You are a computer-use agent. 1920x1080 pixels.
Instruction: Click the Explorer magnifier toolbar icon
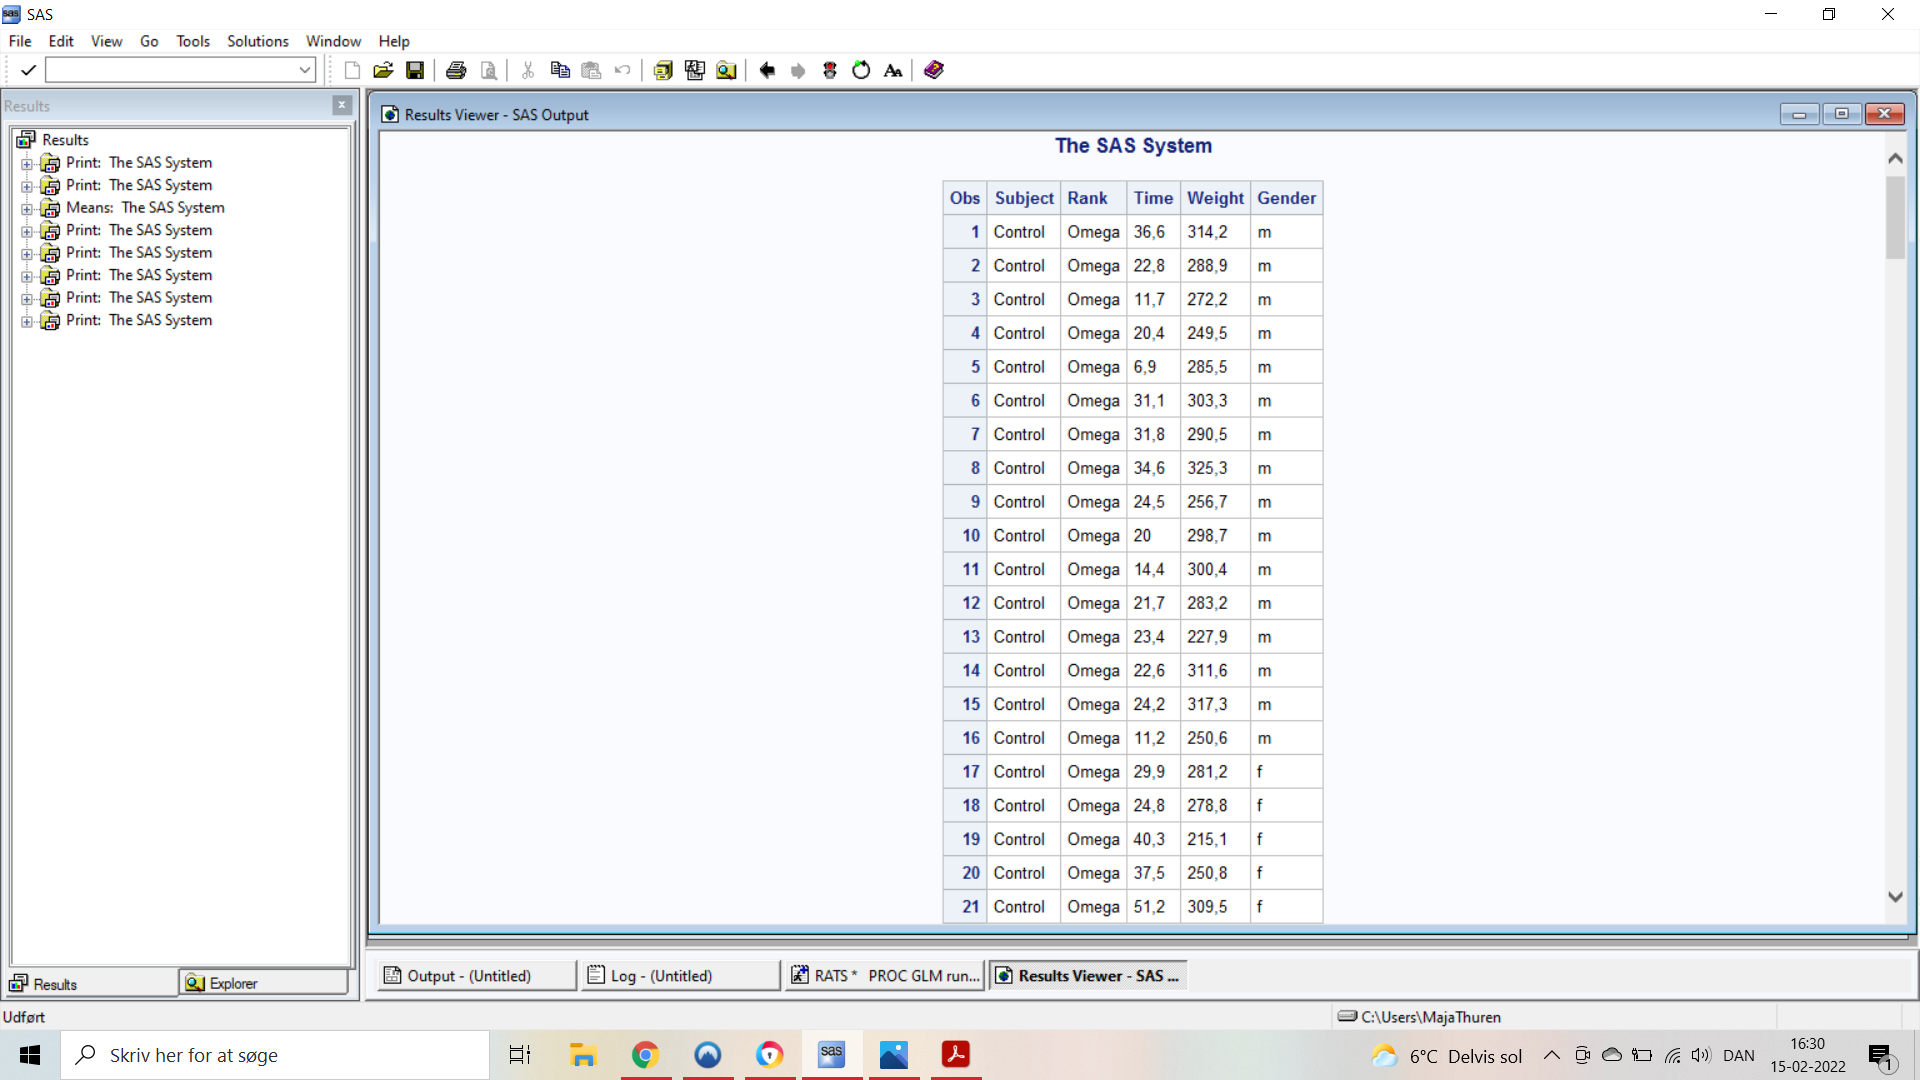pyautogui.click(x=726, y=70)
